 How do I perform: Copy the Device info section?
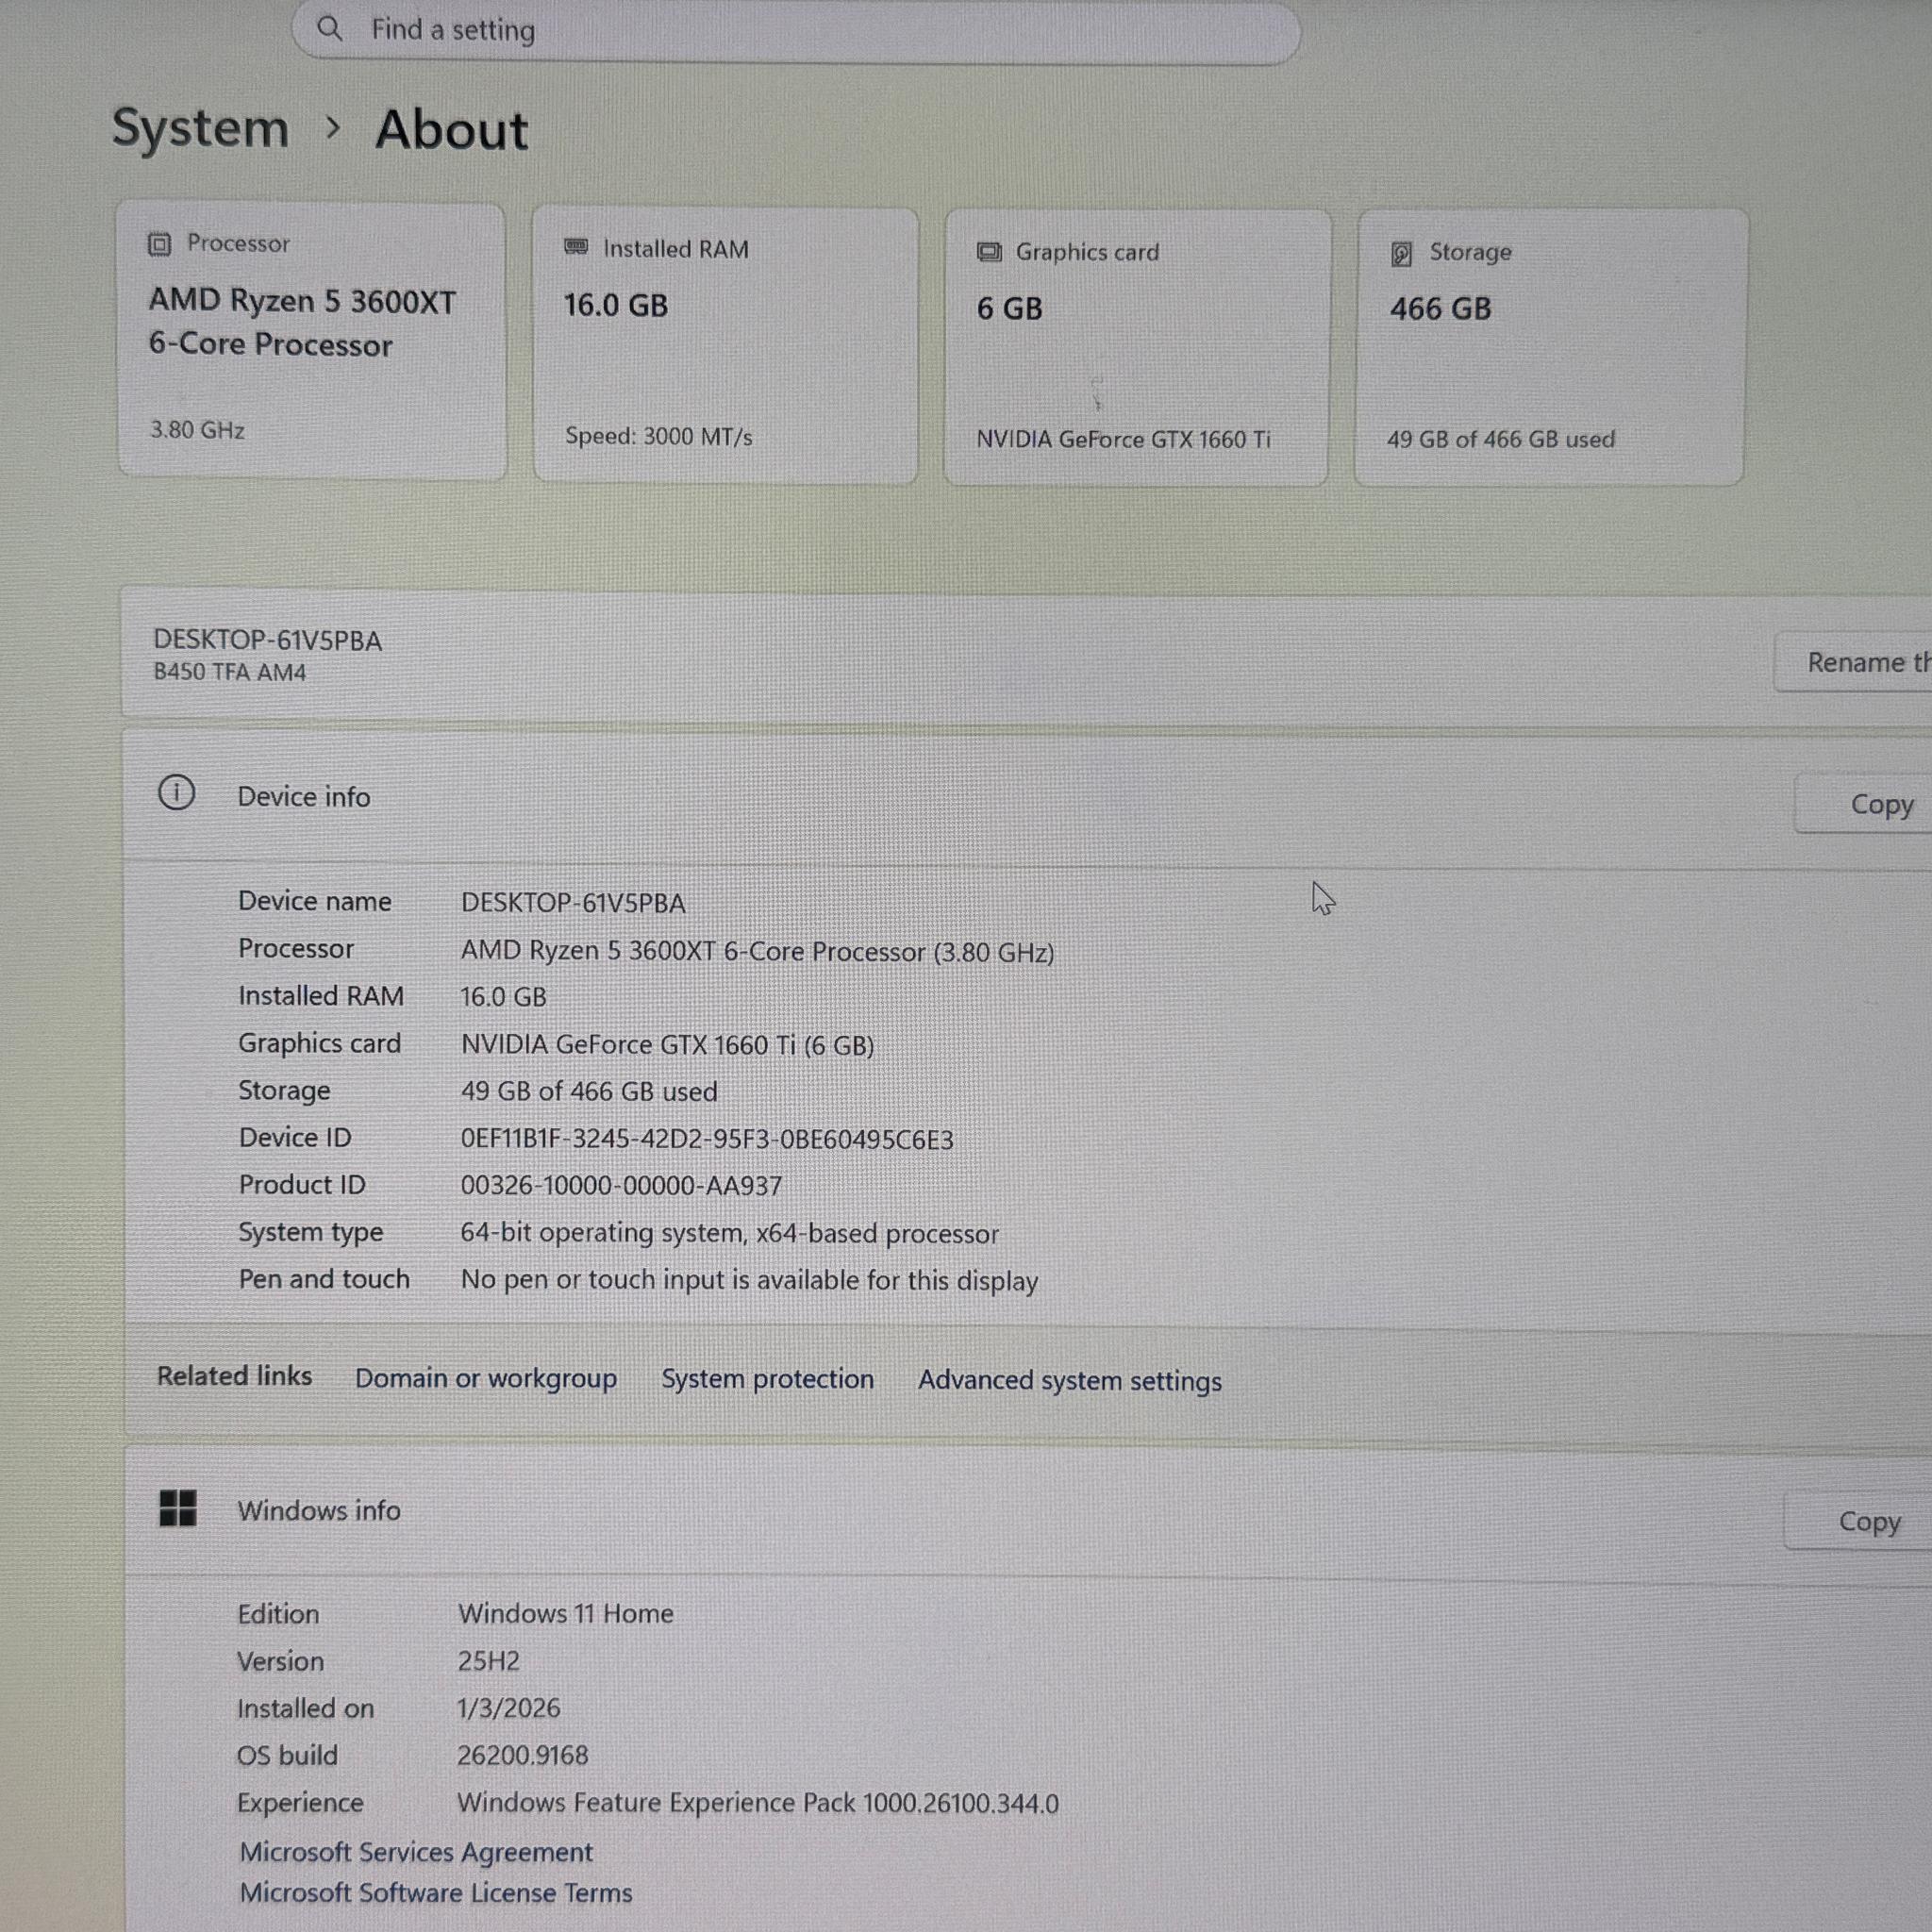pyautogui.click(x=1864, y=804)
